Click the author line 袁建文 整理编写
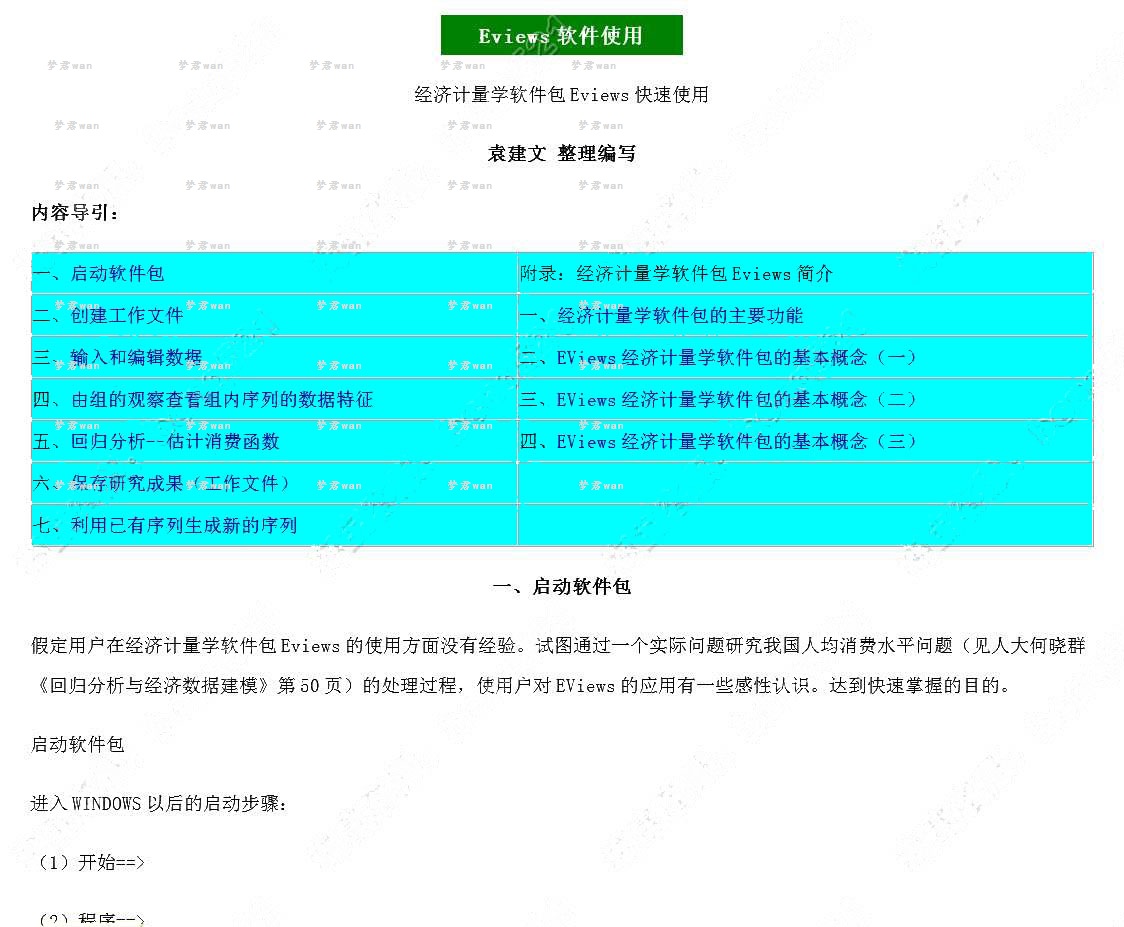Viewport: 1124px width, 927px height. (561, 153)
